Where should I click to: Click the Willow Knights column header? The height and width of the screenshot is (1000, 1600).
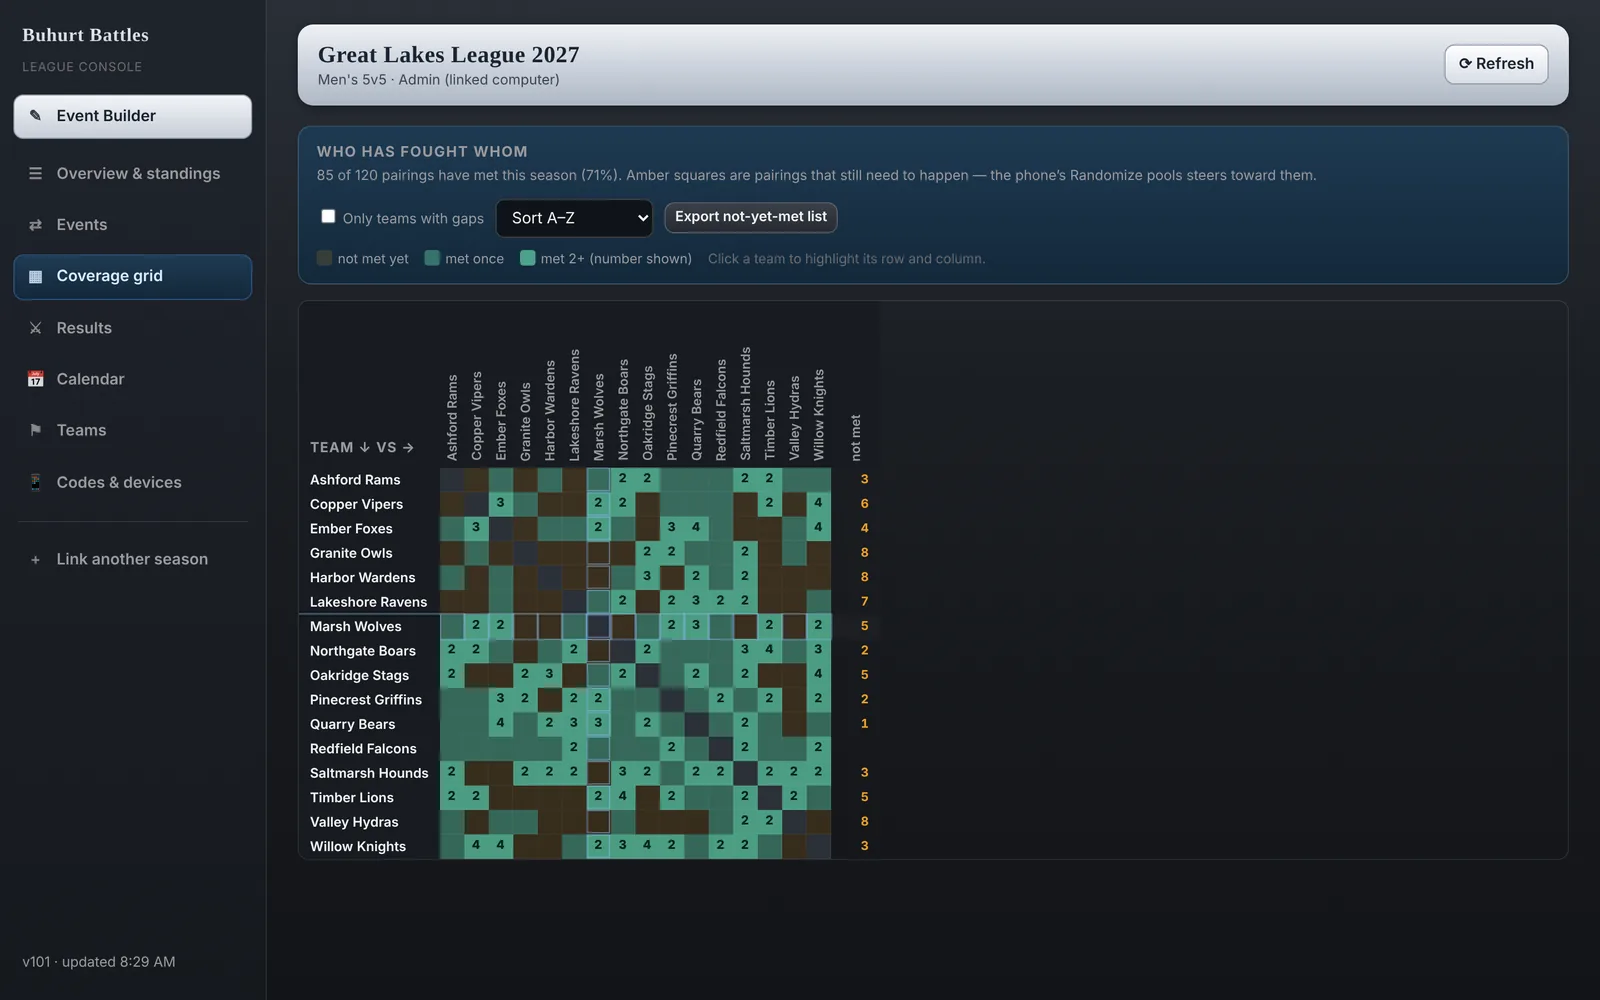tap(819, 415)
